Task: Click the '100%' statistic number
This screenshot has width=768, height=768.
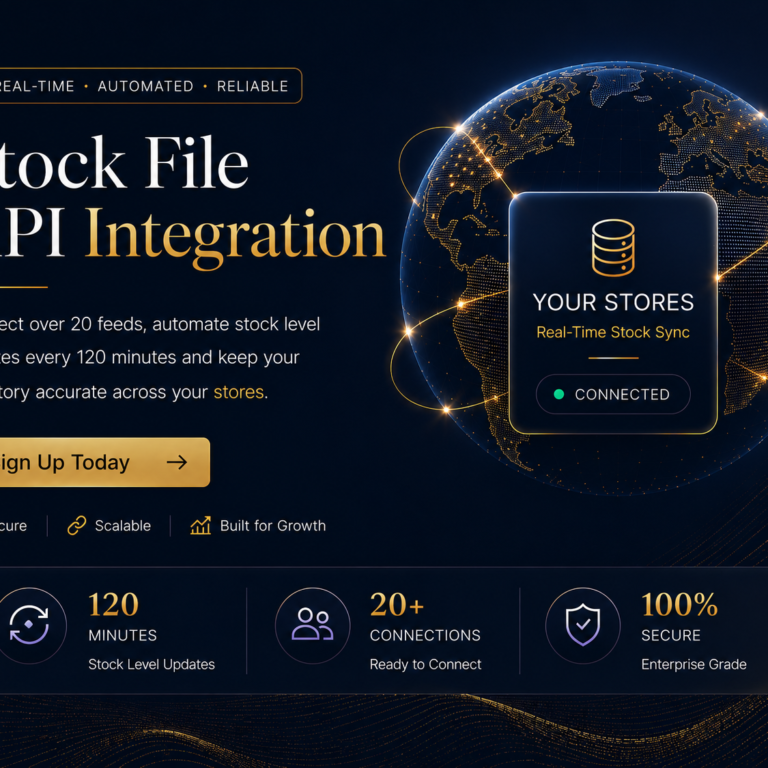Action: click(680, 605)
